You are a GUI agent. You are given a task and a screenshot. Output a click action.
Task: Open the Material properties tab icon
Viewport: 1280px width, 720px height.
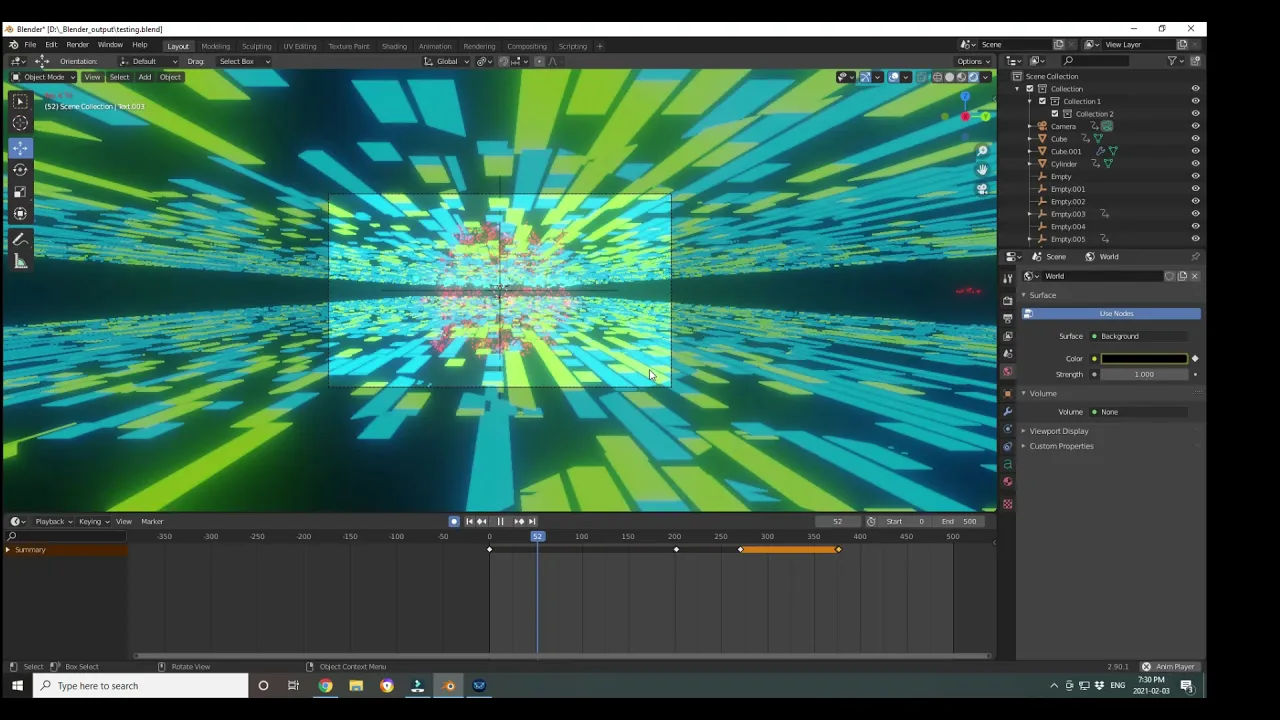(x=1007, y=482)
